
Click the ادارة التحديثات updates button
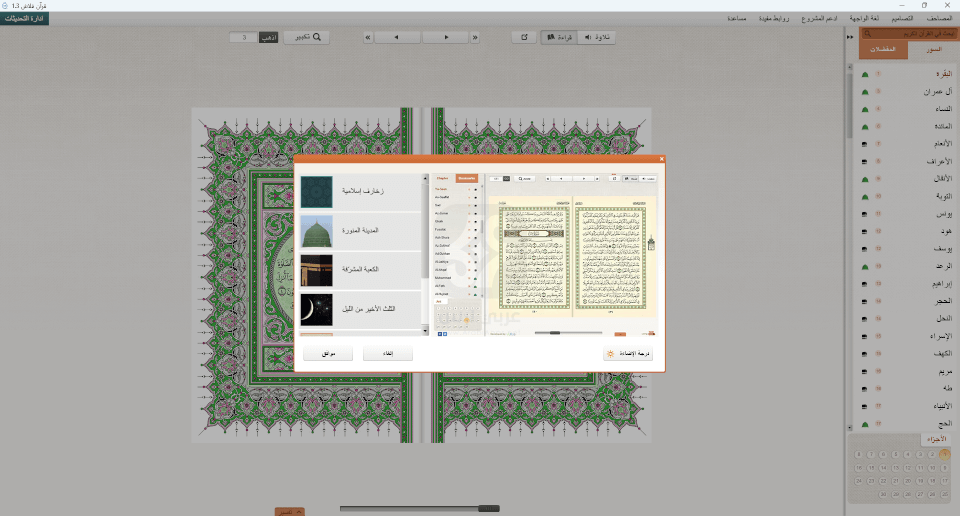(24, 18)
